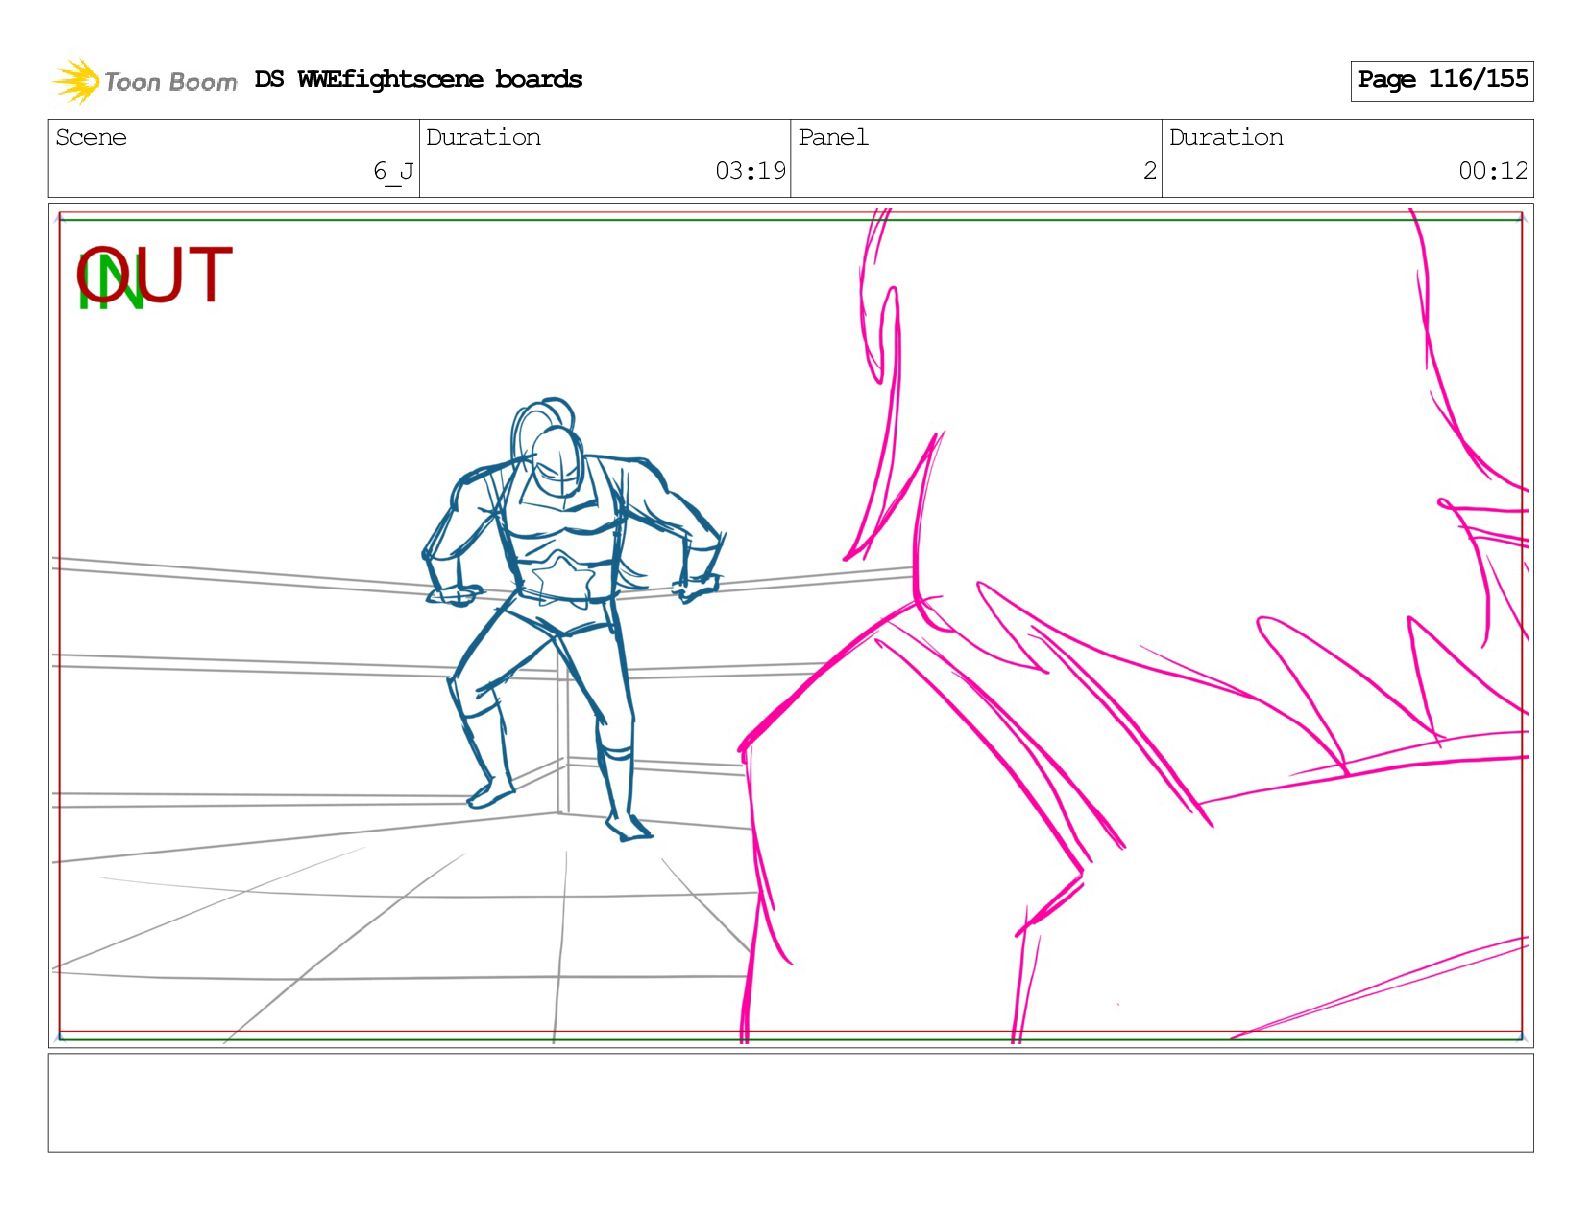
Task: Click the Toon Boom logo icon
Action: (76, 81)
